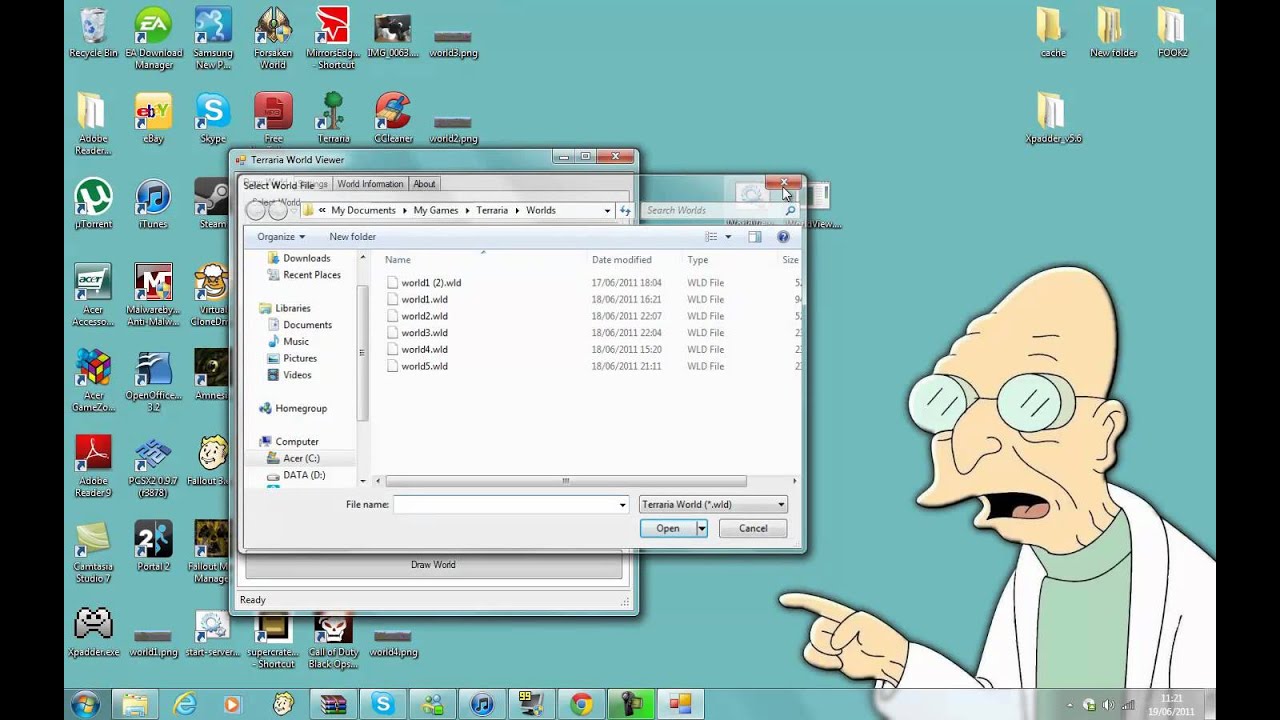The height and width of the screenshot is (720, 1280).
Task: Select the file world3.wld
Action: pos(418,333)
